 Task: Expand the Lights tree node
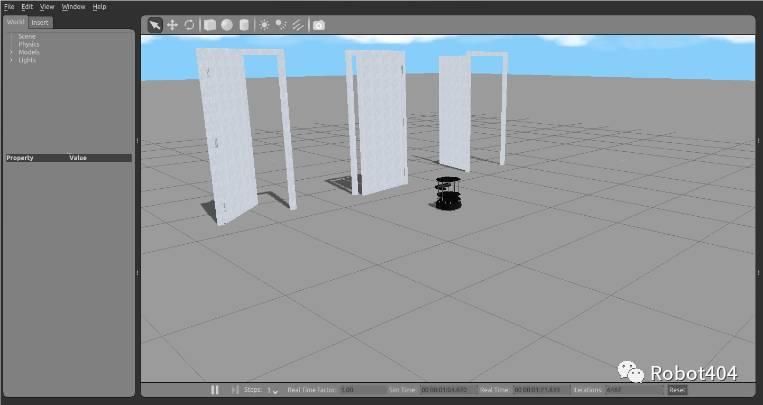(11, 60)
